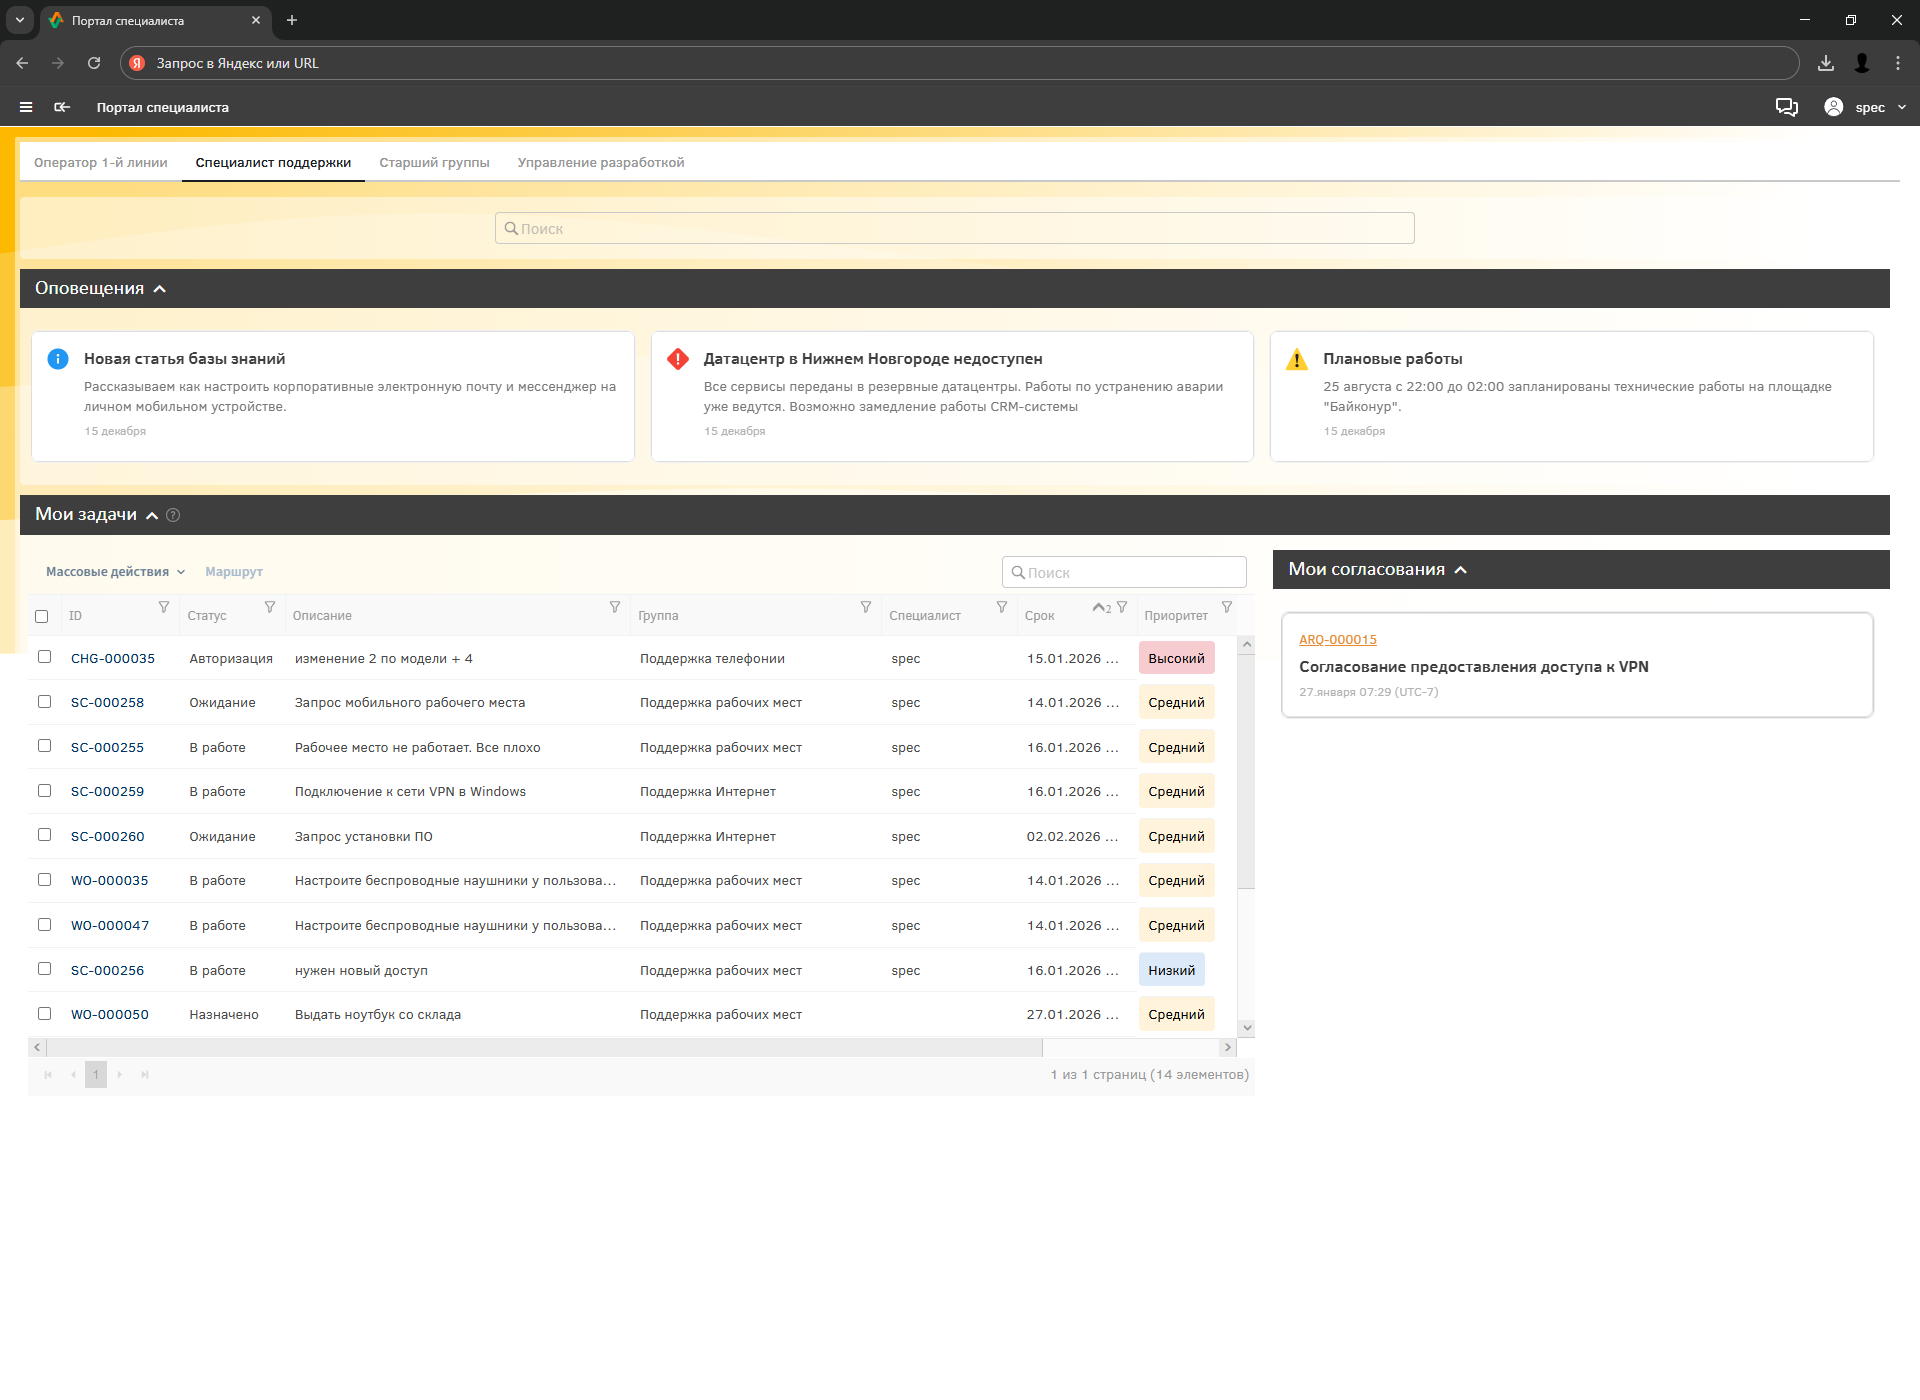Viewport: 1920px width, 1400px height.
Task: Open the hamburger navigation menu
Action: (26, 107)
